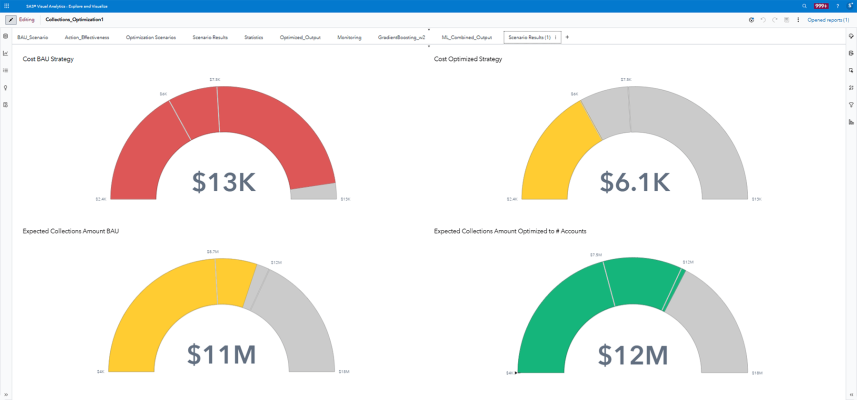The width and height of the screenshot is (857, 400).
Task: Open the Data pane in left sidebar
Action: (6, 36)
